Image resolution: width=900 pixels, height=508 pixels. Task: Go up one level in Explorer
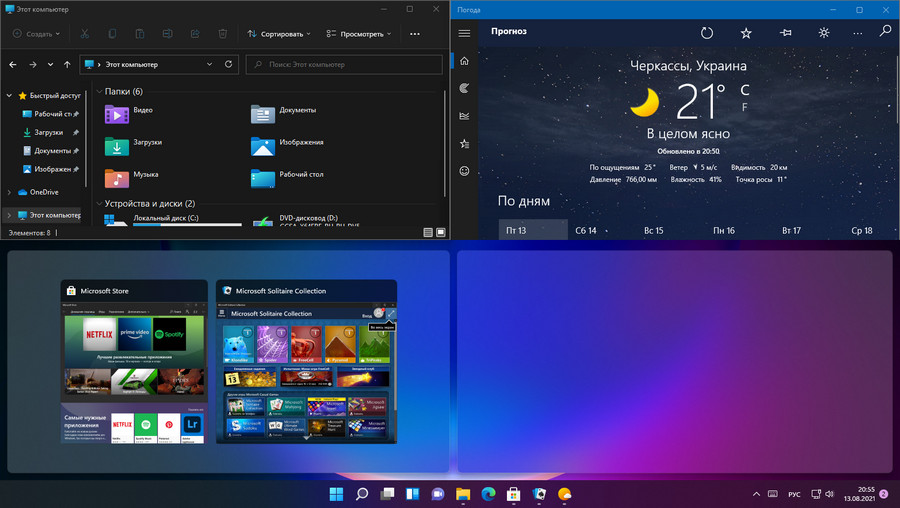click(x=67, y=64)
